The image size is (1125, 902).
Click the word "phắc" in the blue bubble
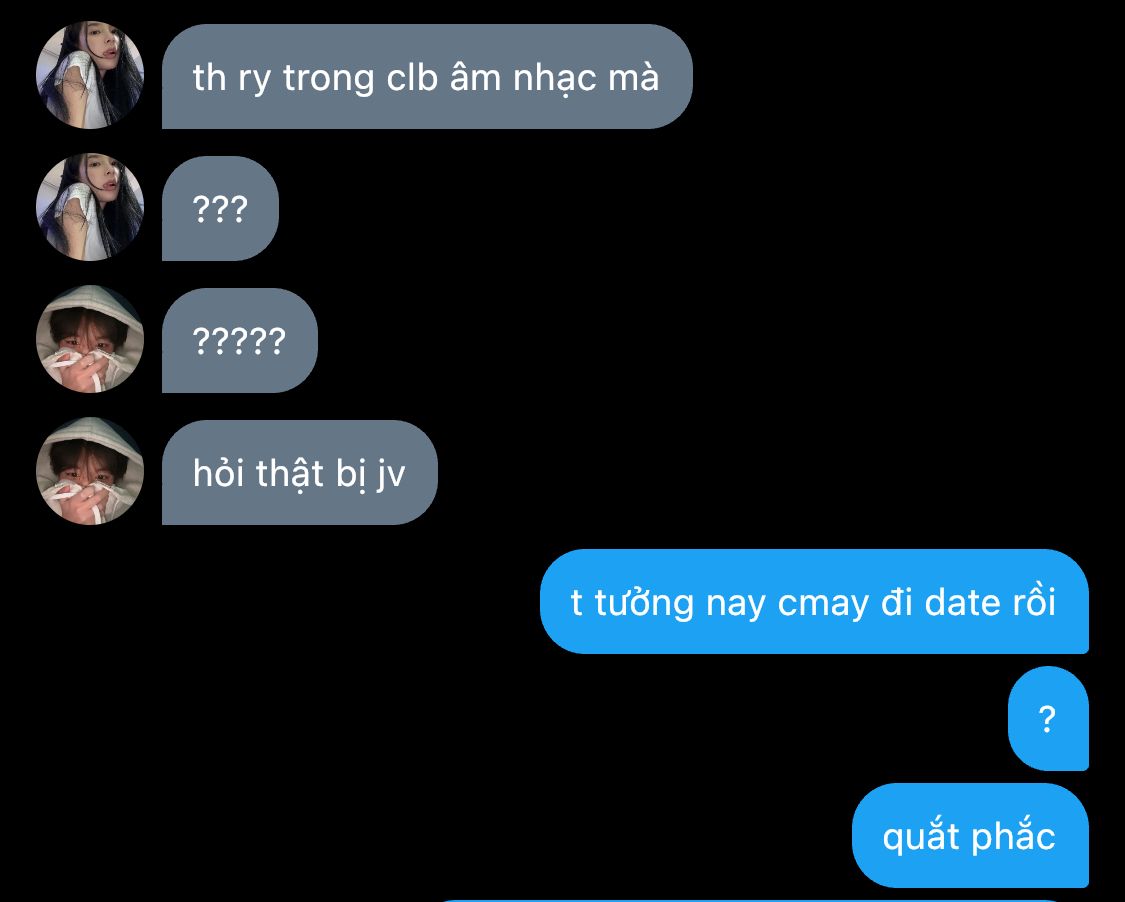[x=1014, y=837]
